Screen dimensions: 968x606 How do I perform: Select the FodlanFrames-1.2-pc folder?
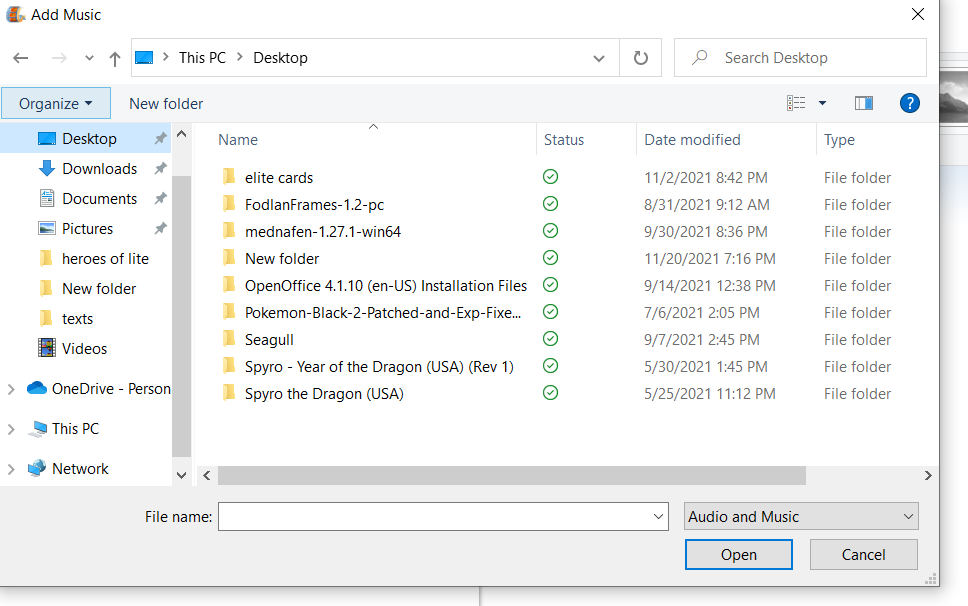314,205
